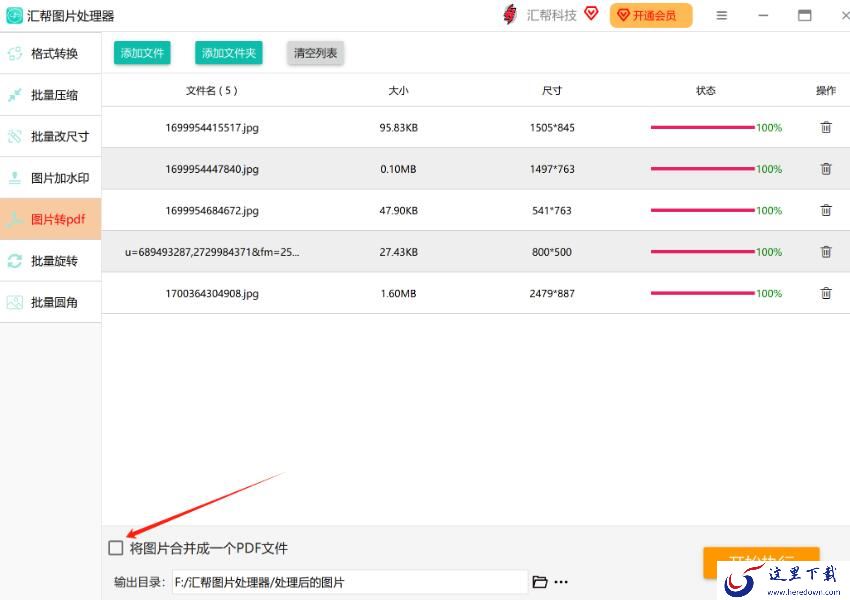
Task: Open the 格式转换 format conversion tab
Action: tap(50, 53)
